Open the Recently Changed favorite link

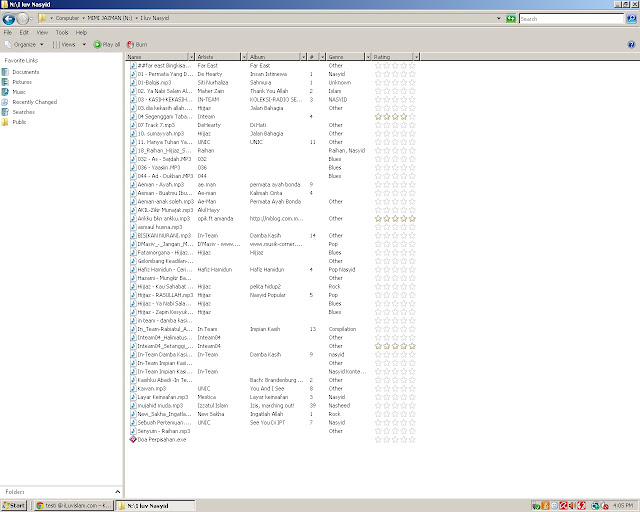coord(35,102)
